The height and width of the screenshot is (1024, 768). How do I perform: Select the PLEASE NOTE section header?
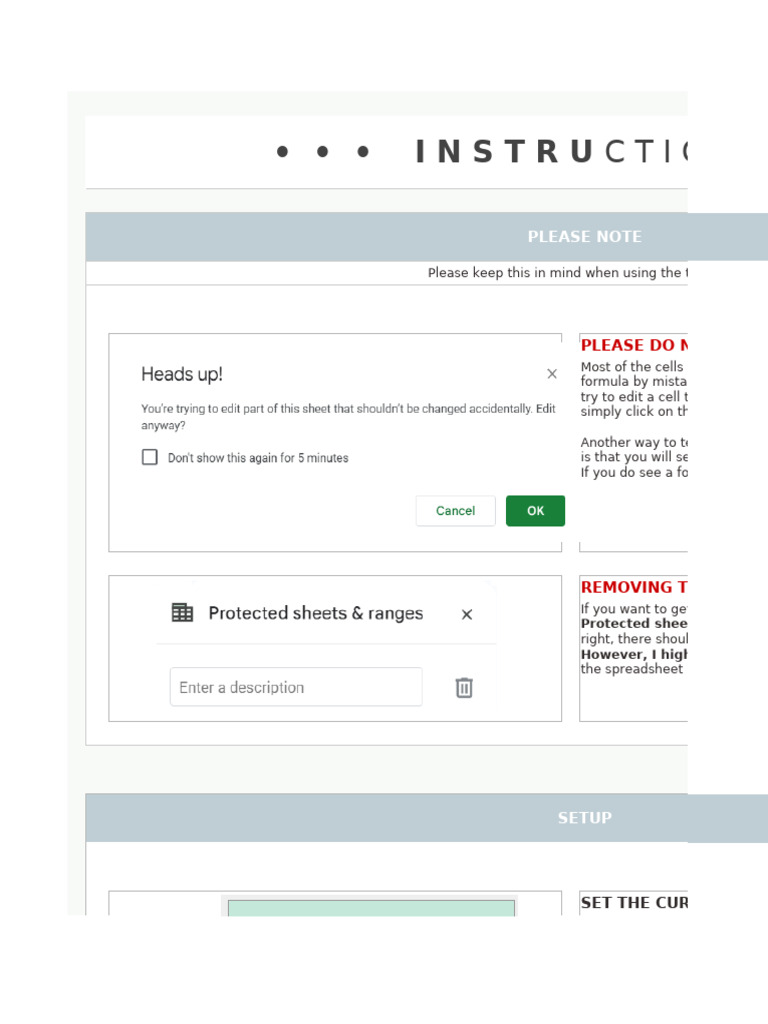click(584, 237)
